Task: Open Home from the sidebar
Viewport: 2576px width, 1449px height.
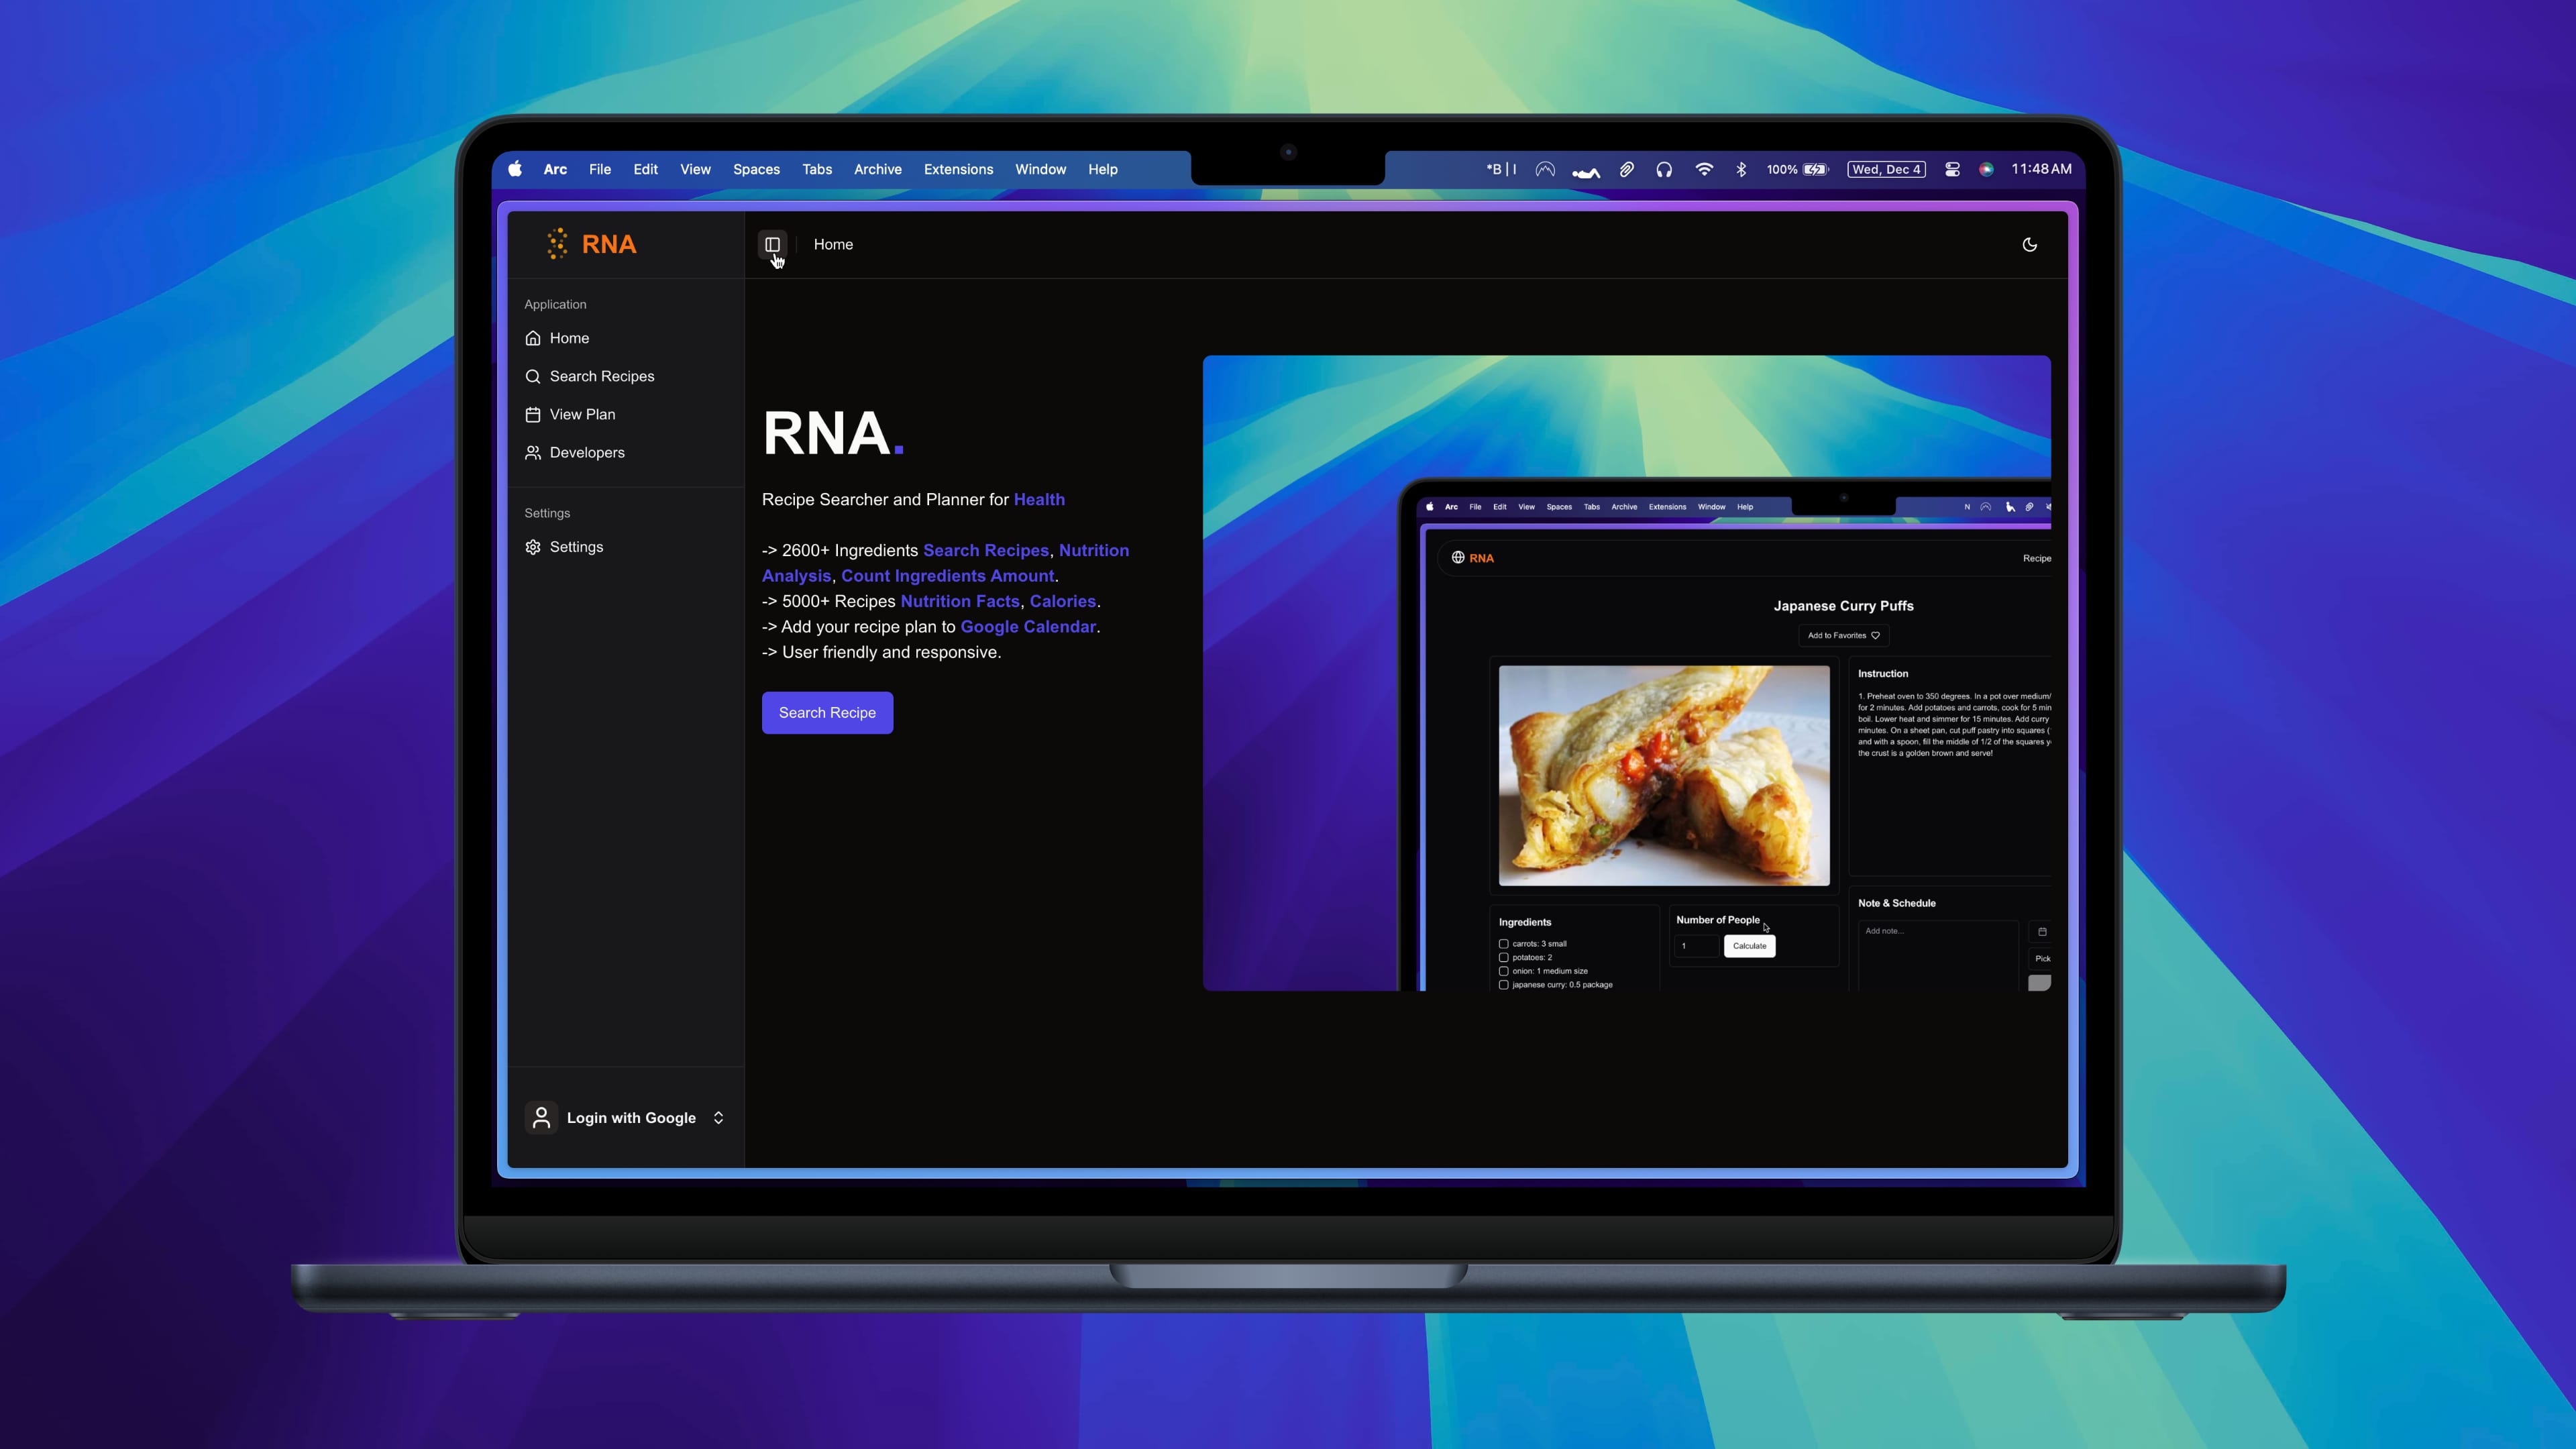Action: tap(569, 338)
